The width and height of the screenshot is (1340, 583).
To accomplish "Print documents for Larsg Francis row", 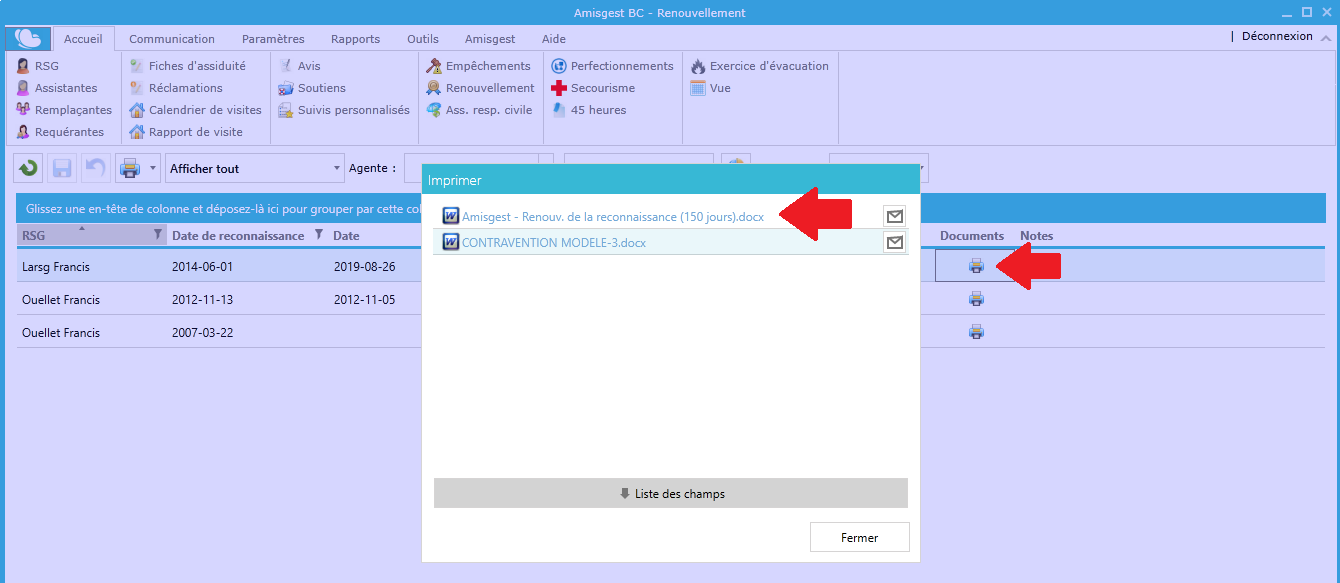I will 977,266.
